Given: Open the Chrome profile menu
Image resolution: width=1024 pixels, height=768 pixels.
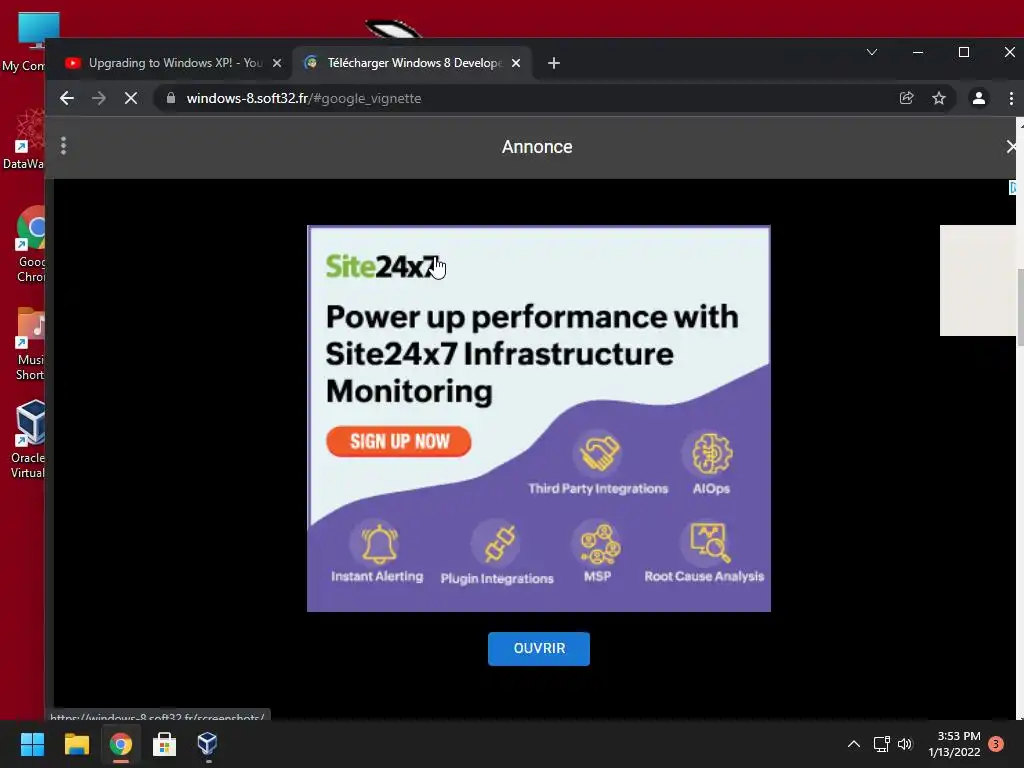Looking at the screenshot, I should coord(978,98).
